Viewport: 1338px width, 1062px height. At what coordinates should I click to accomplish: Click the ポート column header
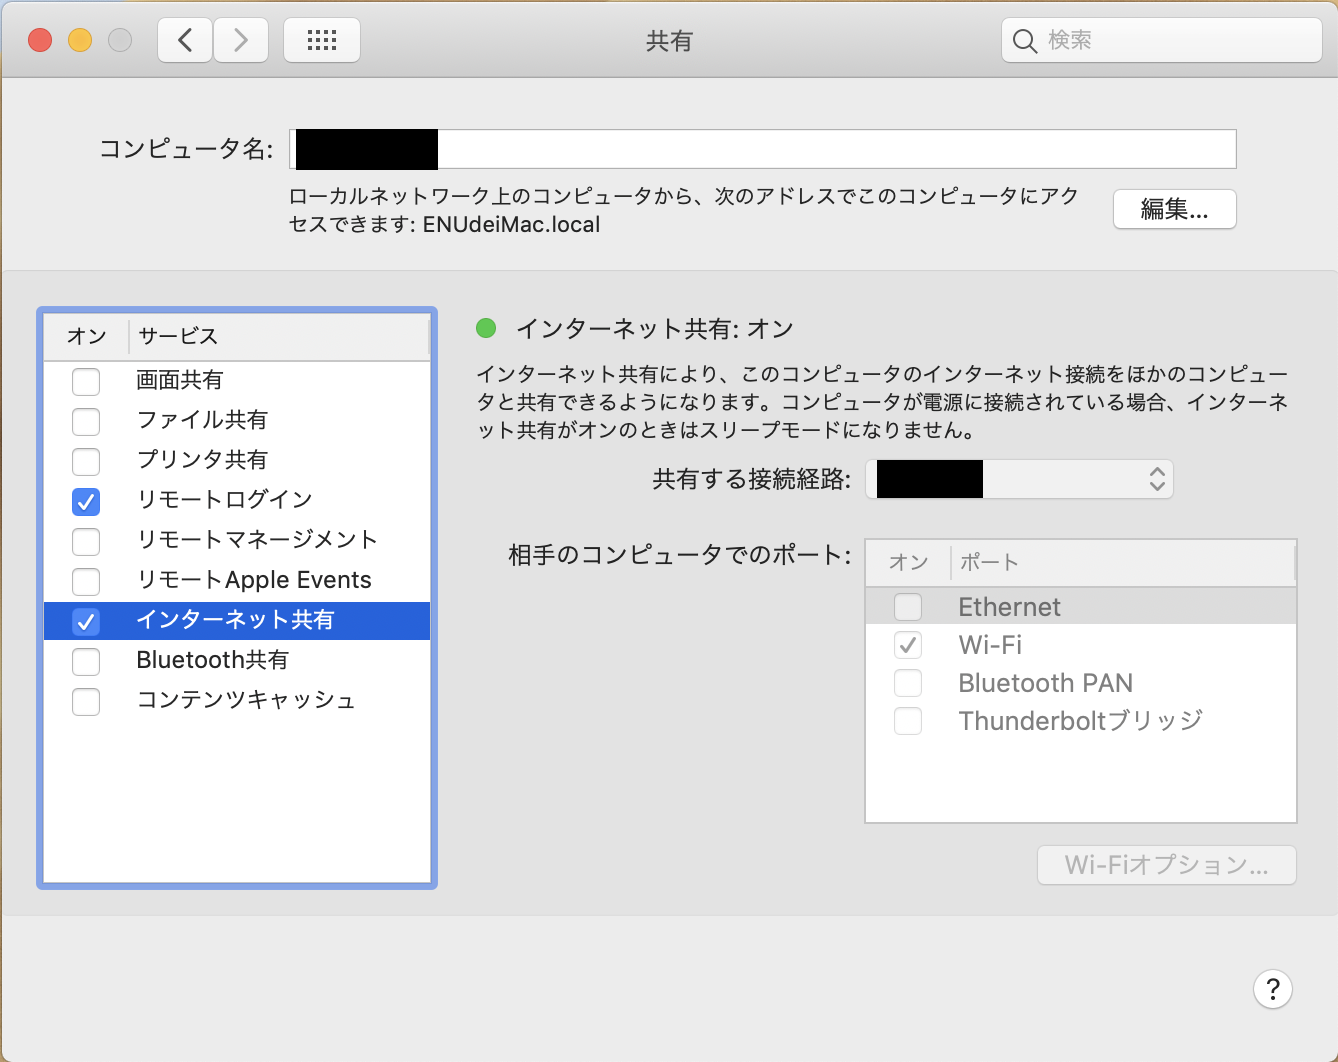989,562
